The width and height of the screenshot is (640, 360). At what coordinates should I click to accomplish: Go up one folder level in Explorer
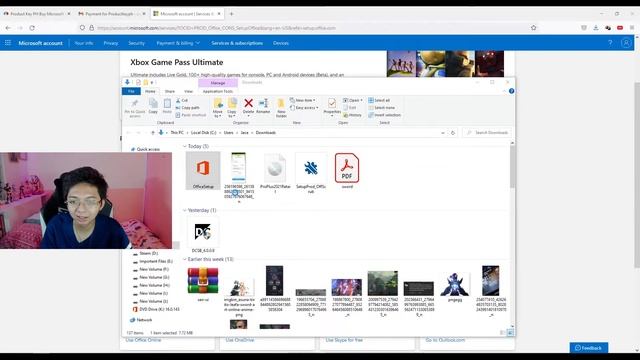click(x=153, y=133)
